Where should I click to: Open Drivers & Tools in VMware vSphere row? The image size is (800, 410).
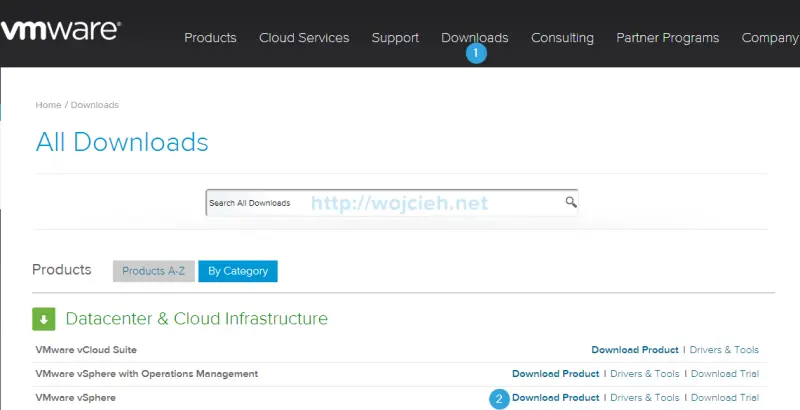coord(645,398)
